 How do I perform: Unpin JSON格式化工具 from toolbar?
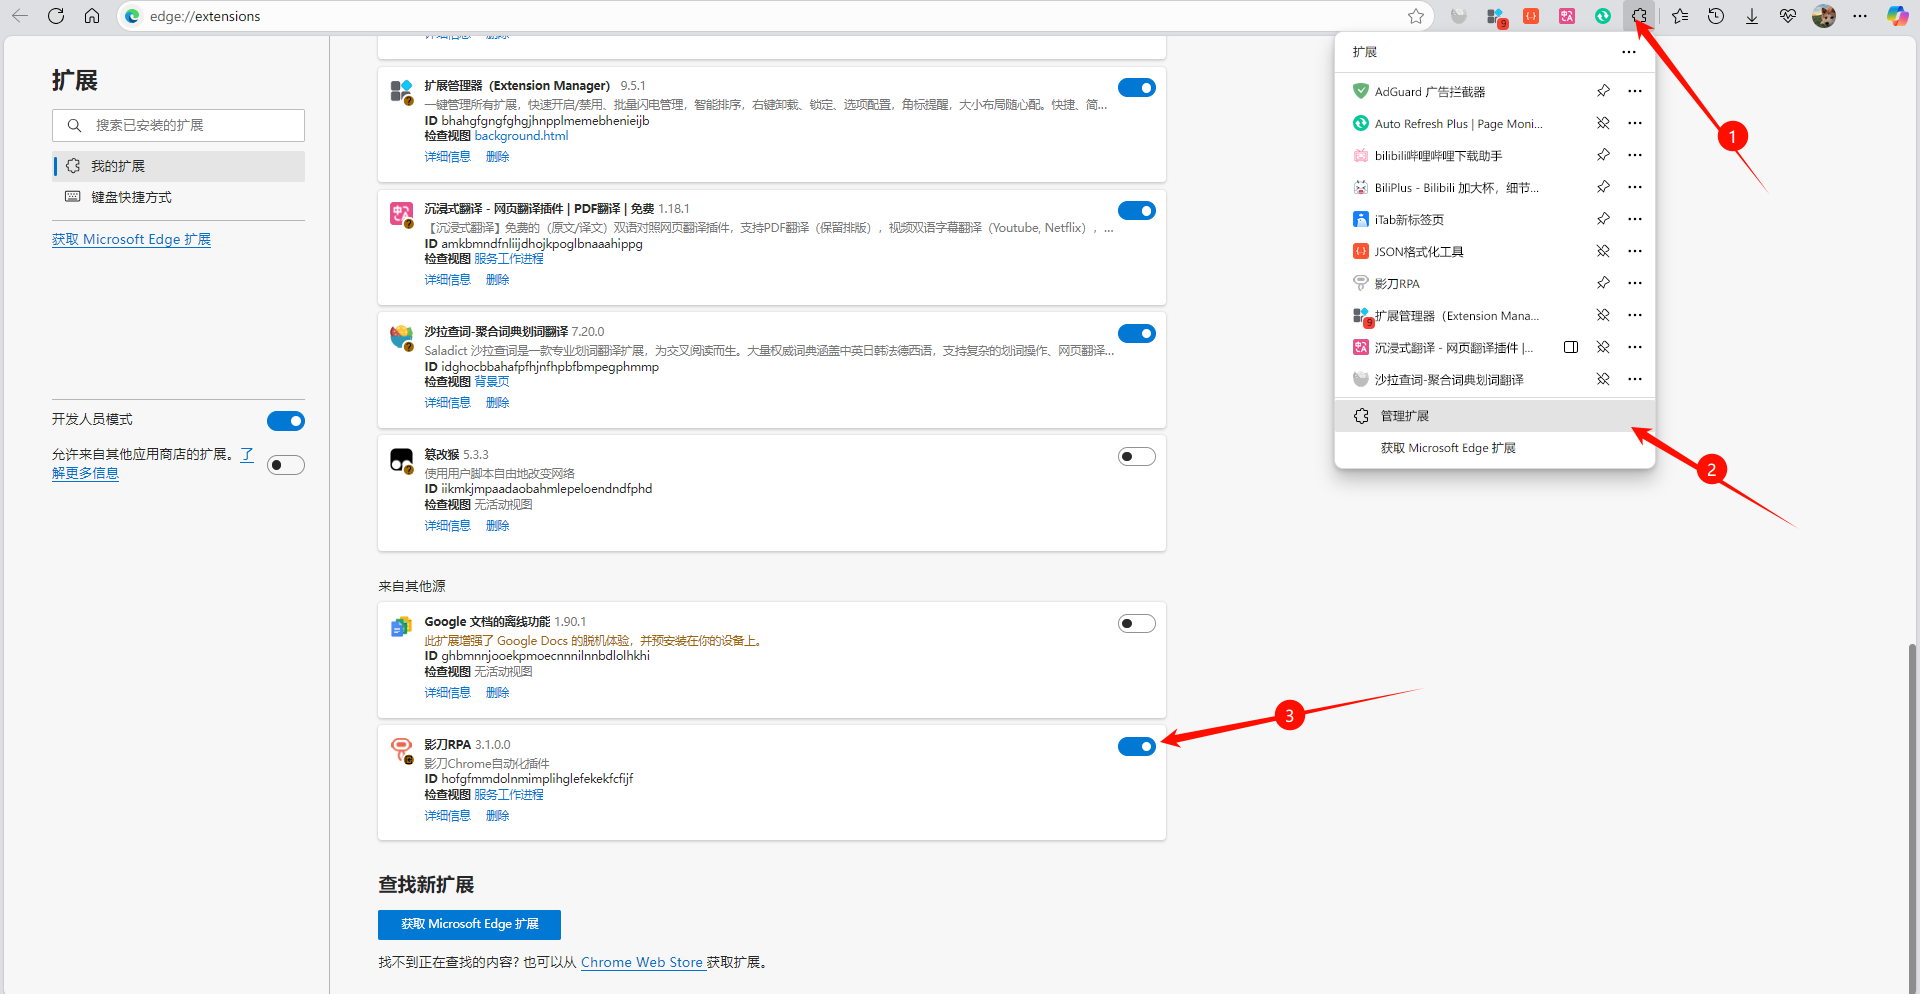coord(1603,251)
